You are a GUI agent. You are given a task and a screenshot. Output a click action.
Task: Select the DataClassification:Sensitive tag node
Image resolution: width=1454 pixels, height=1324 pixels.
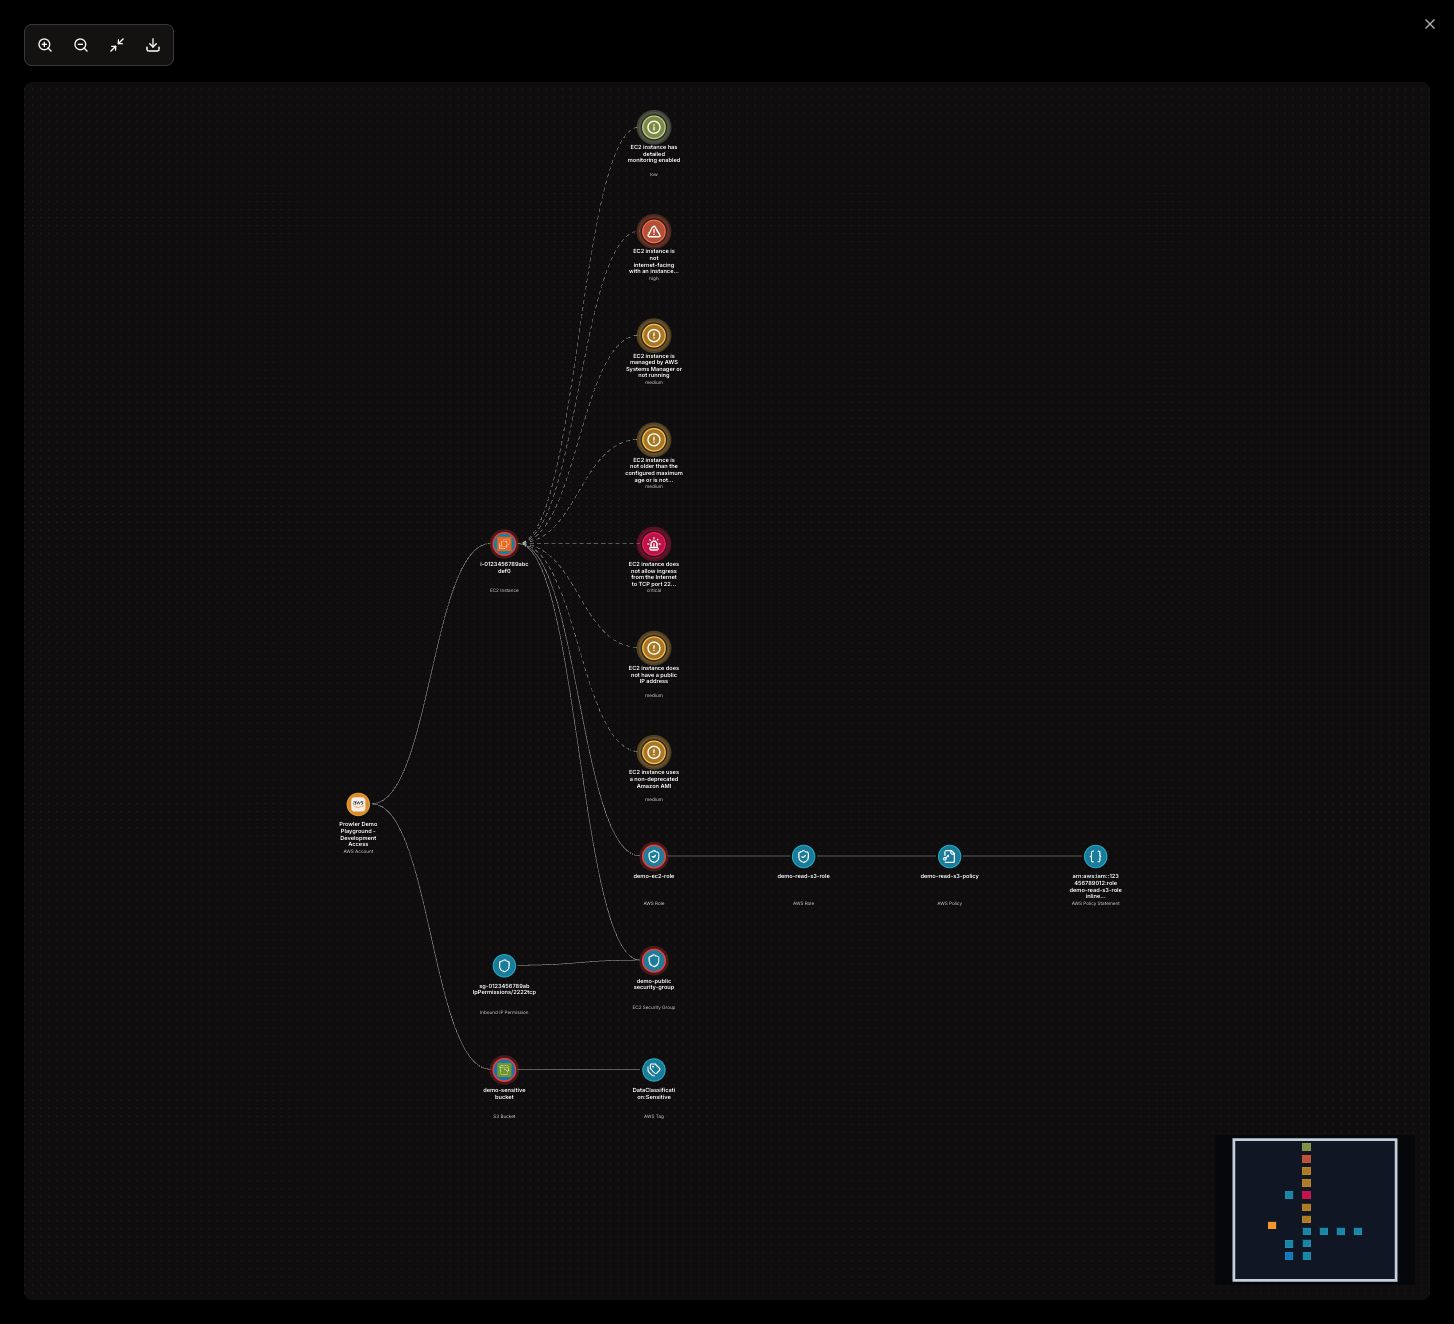[654, 1070]
